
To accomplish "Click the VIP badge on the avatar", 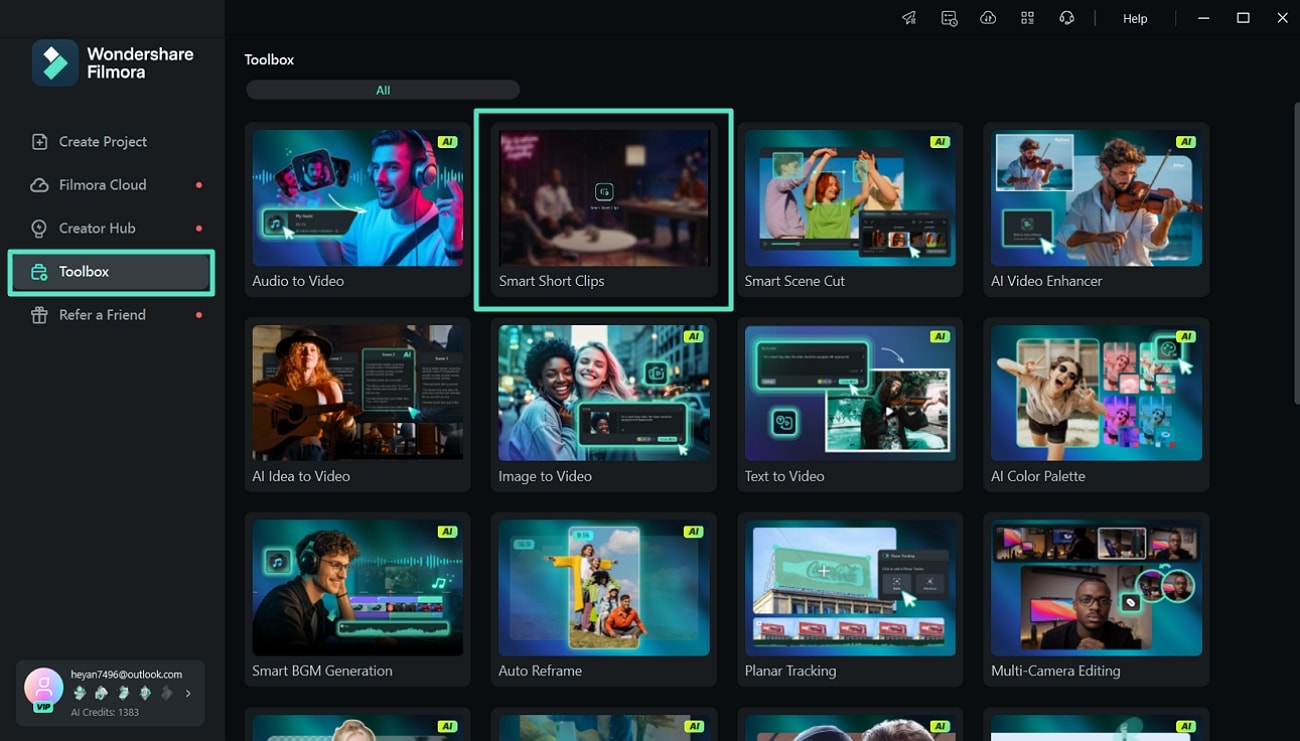I will coord(42,707).
